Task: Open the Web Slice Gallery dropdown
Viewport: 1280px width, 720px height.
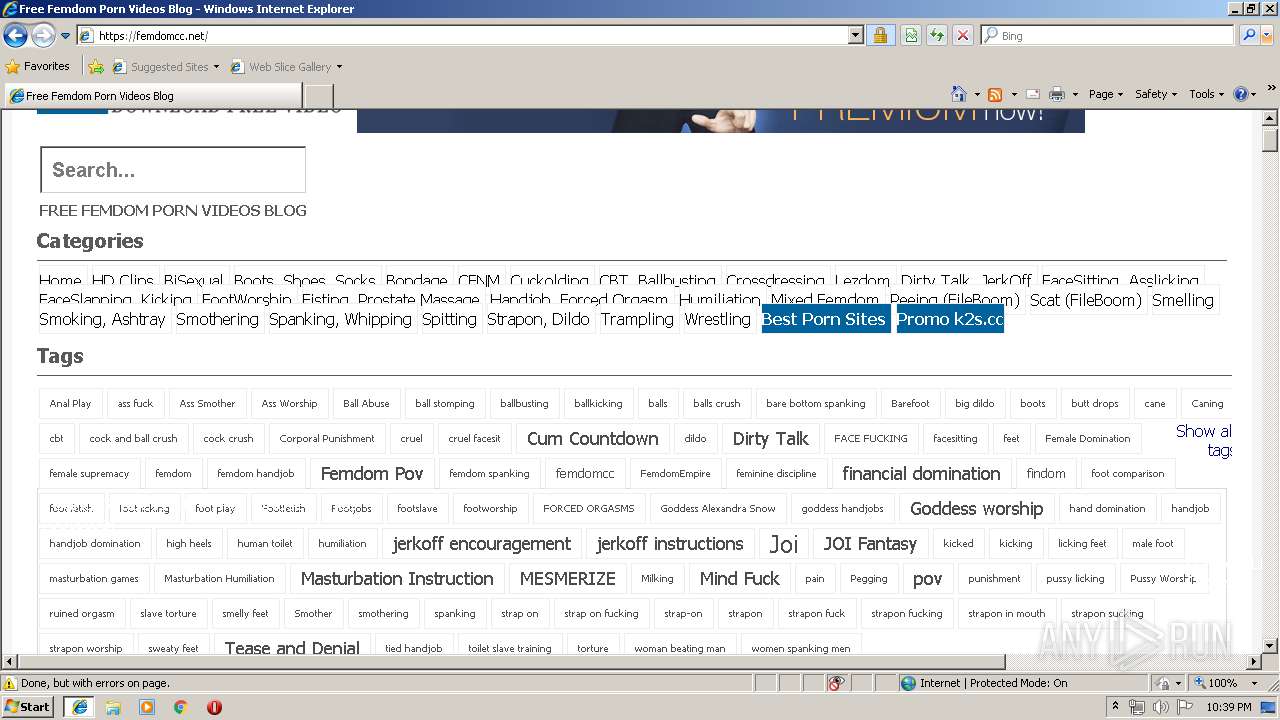Action: pos(286,67)
